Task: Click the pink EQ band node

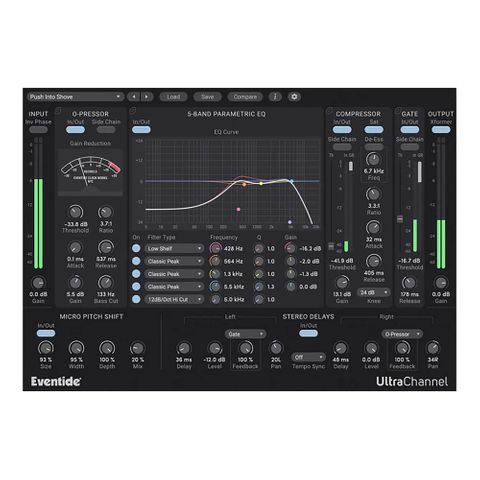Action: tap(238, 209)
